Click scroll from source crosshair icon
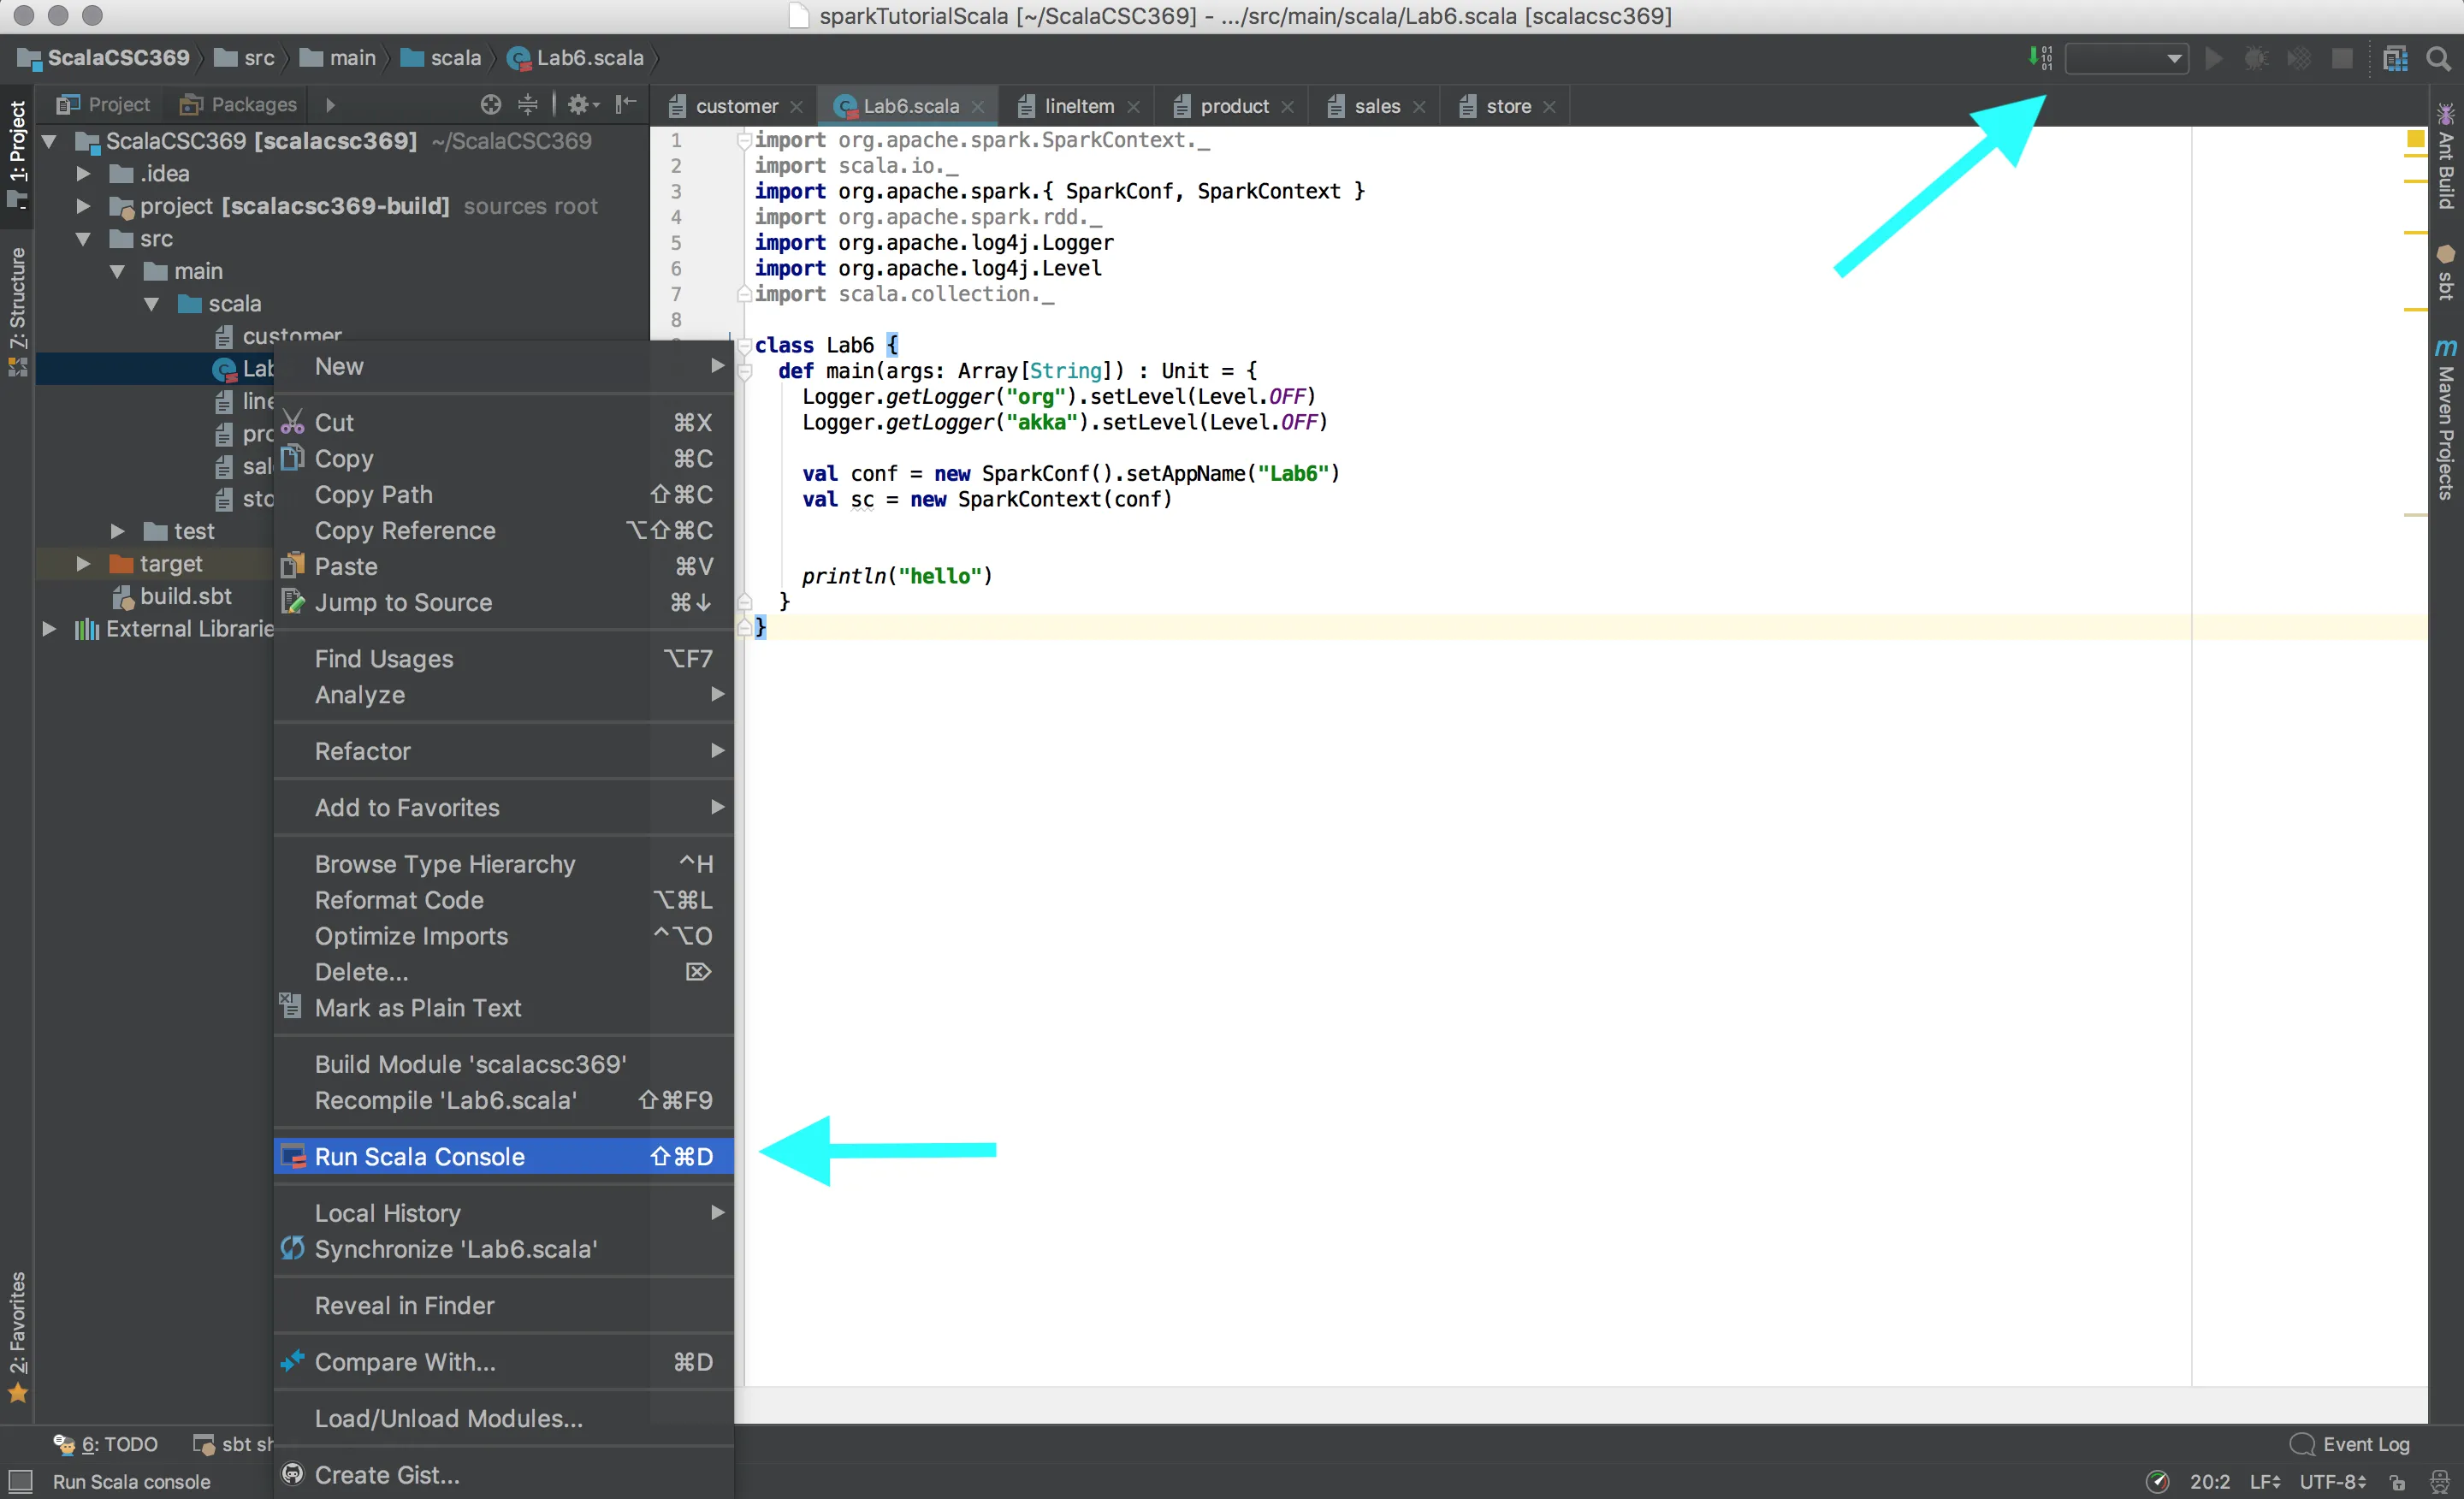 tap(490, 104)
